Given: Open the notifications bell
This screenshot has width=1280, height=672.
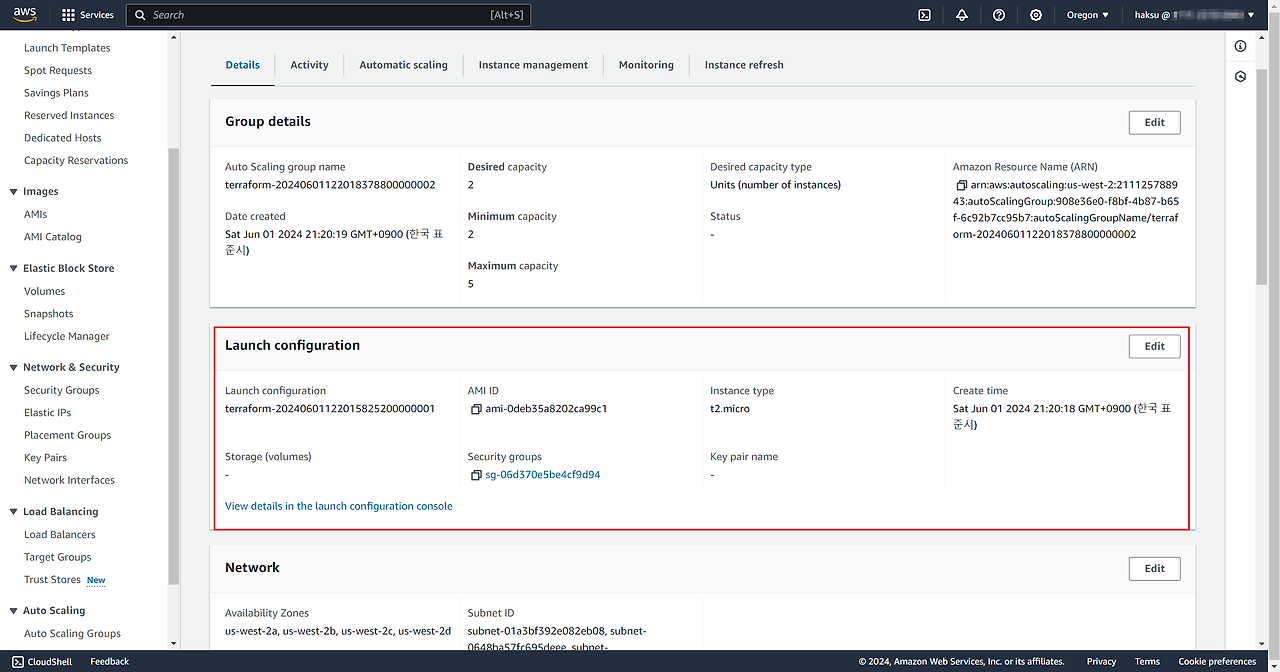Looking at the screenshot, I should (x=962, y=15).
